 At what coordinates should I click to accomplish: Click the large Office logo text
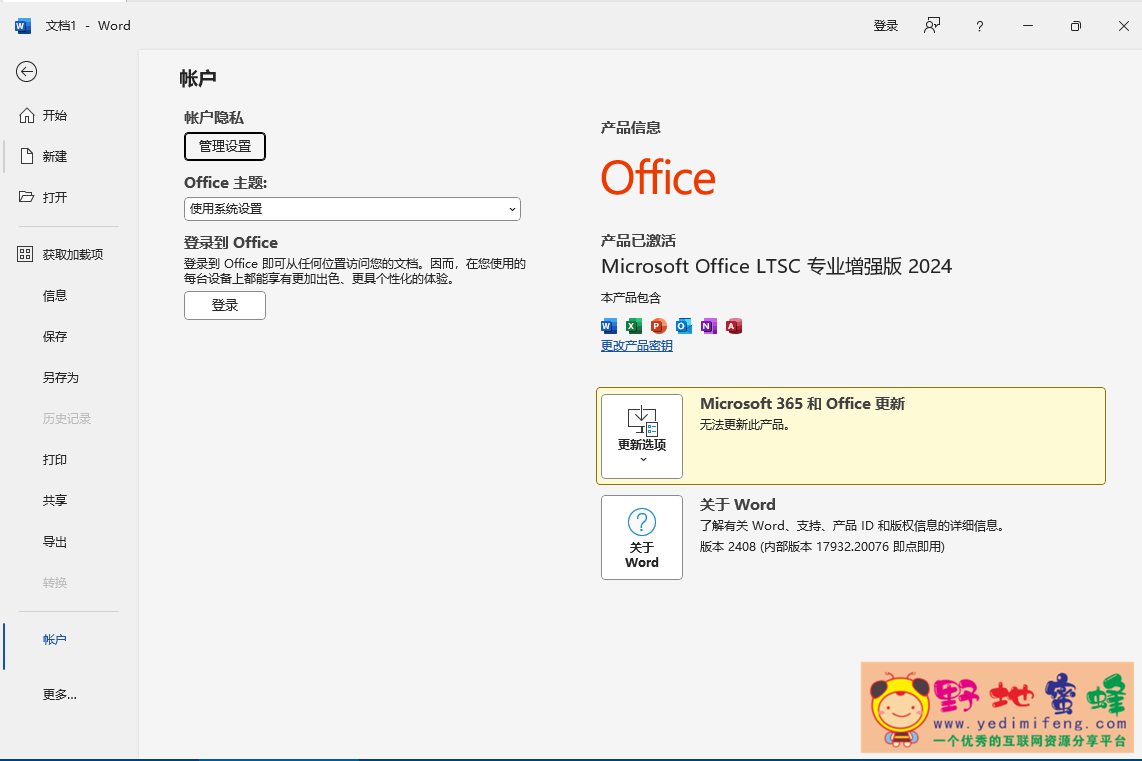click(658, 178)
